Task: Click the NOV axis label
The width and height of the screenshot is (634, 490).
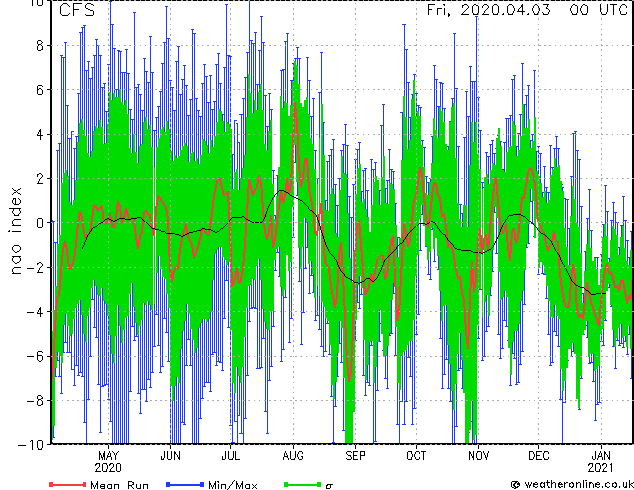Action: 478,456
